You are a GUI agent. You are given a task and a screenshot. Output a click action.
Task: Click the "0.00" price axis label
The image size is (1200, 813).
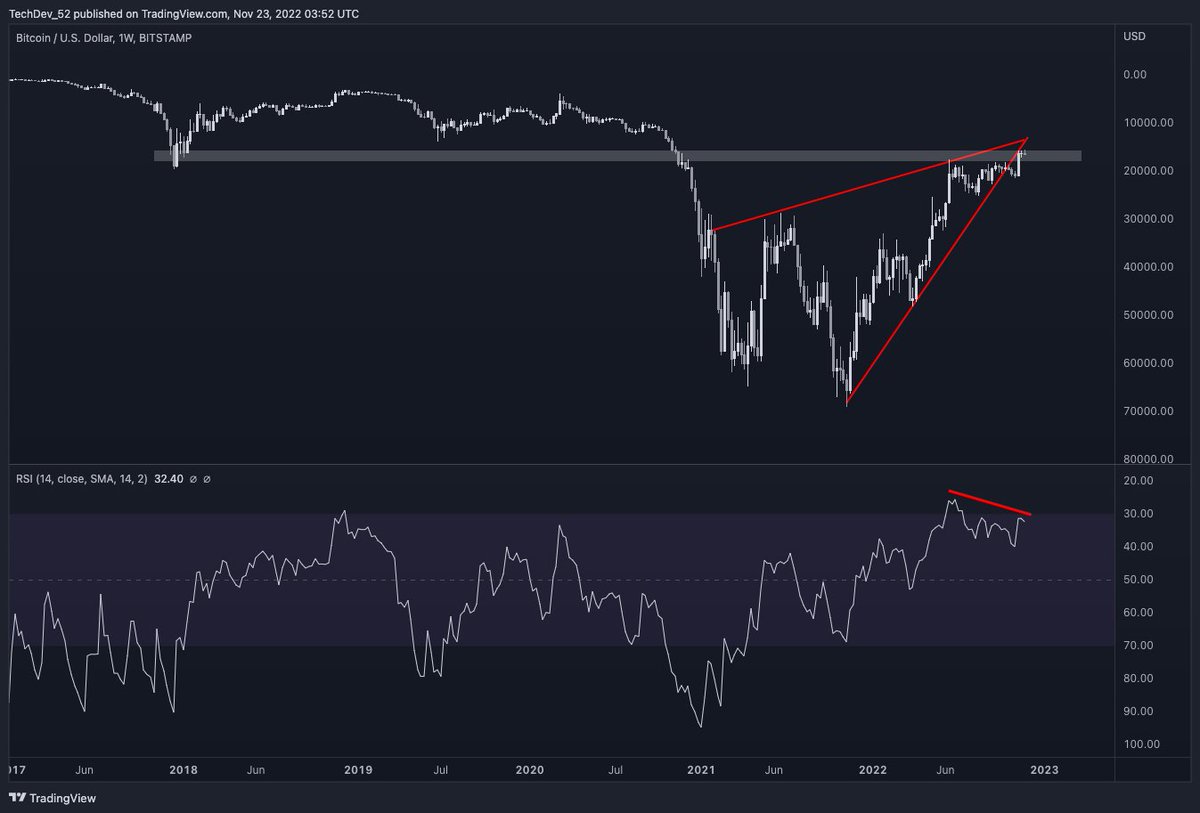[x=1134, y=74]
